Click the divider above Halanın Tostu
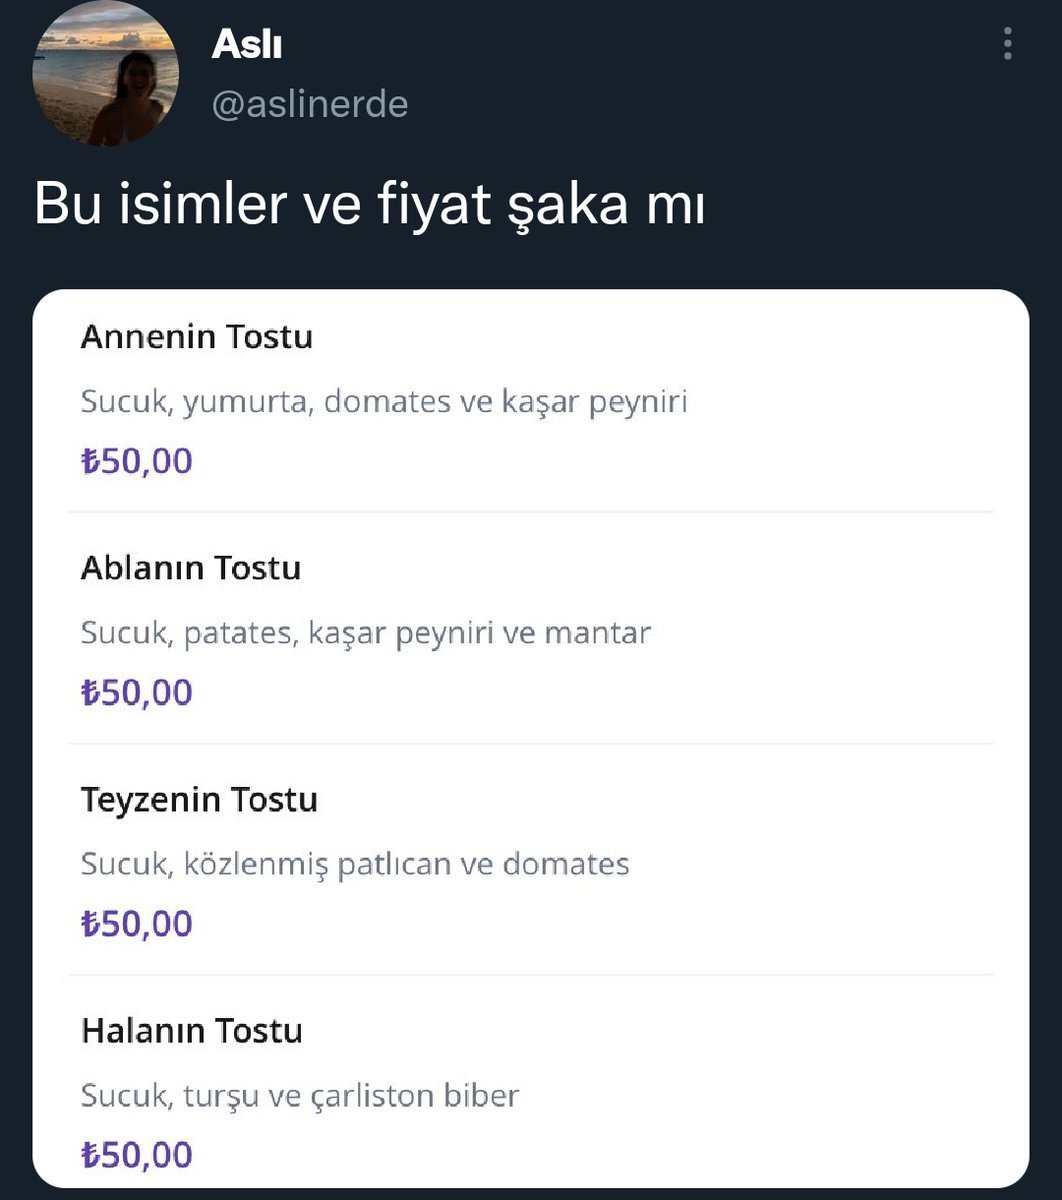Screen dimensions: 1062x1200 [x=531, y=975]
